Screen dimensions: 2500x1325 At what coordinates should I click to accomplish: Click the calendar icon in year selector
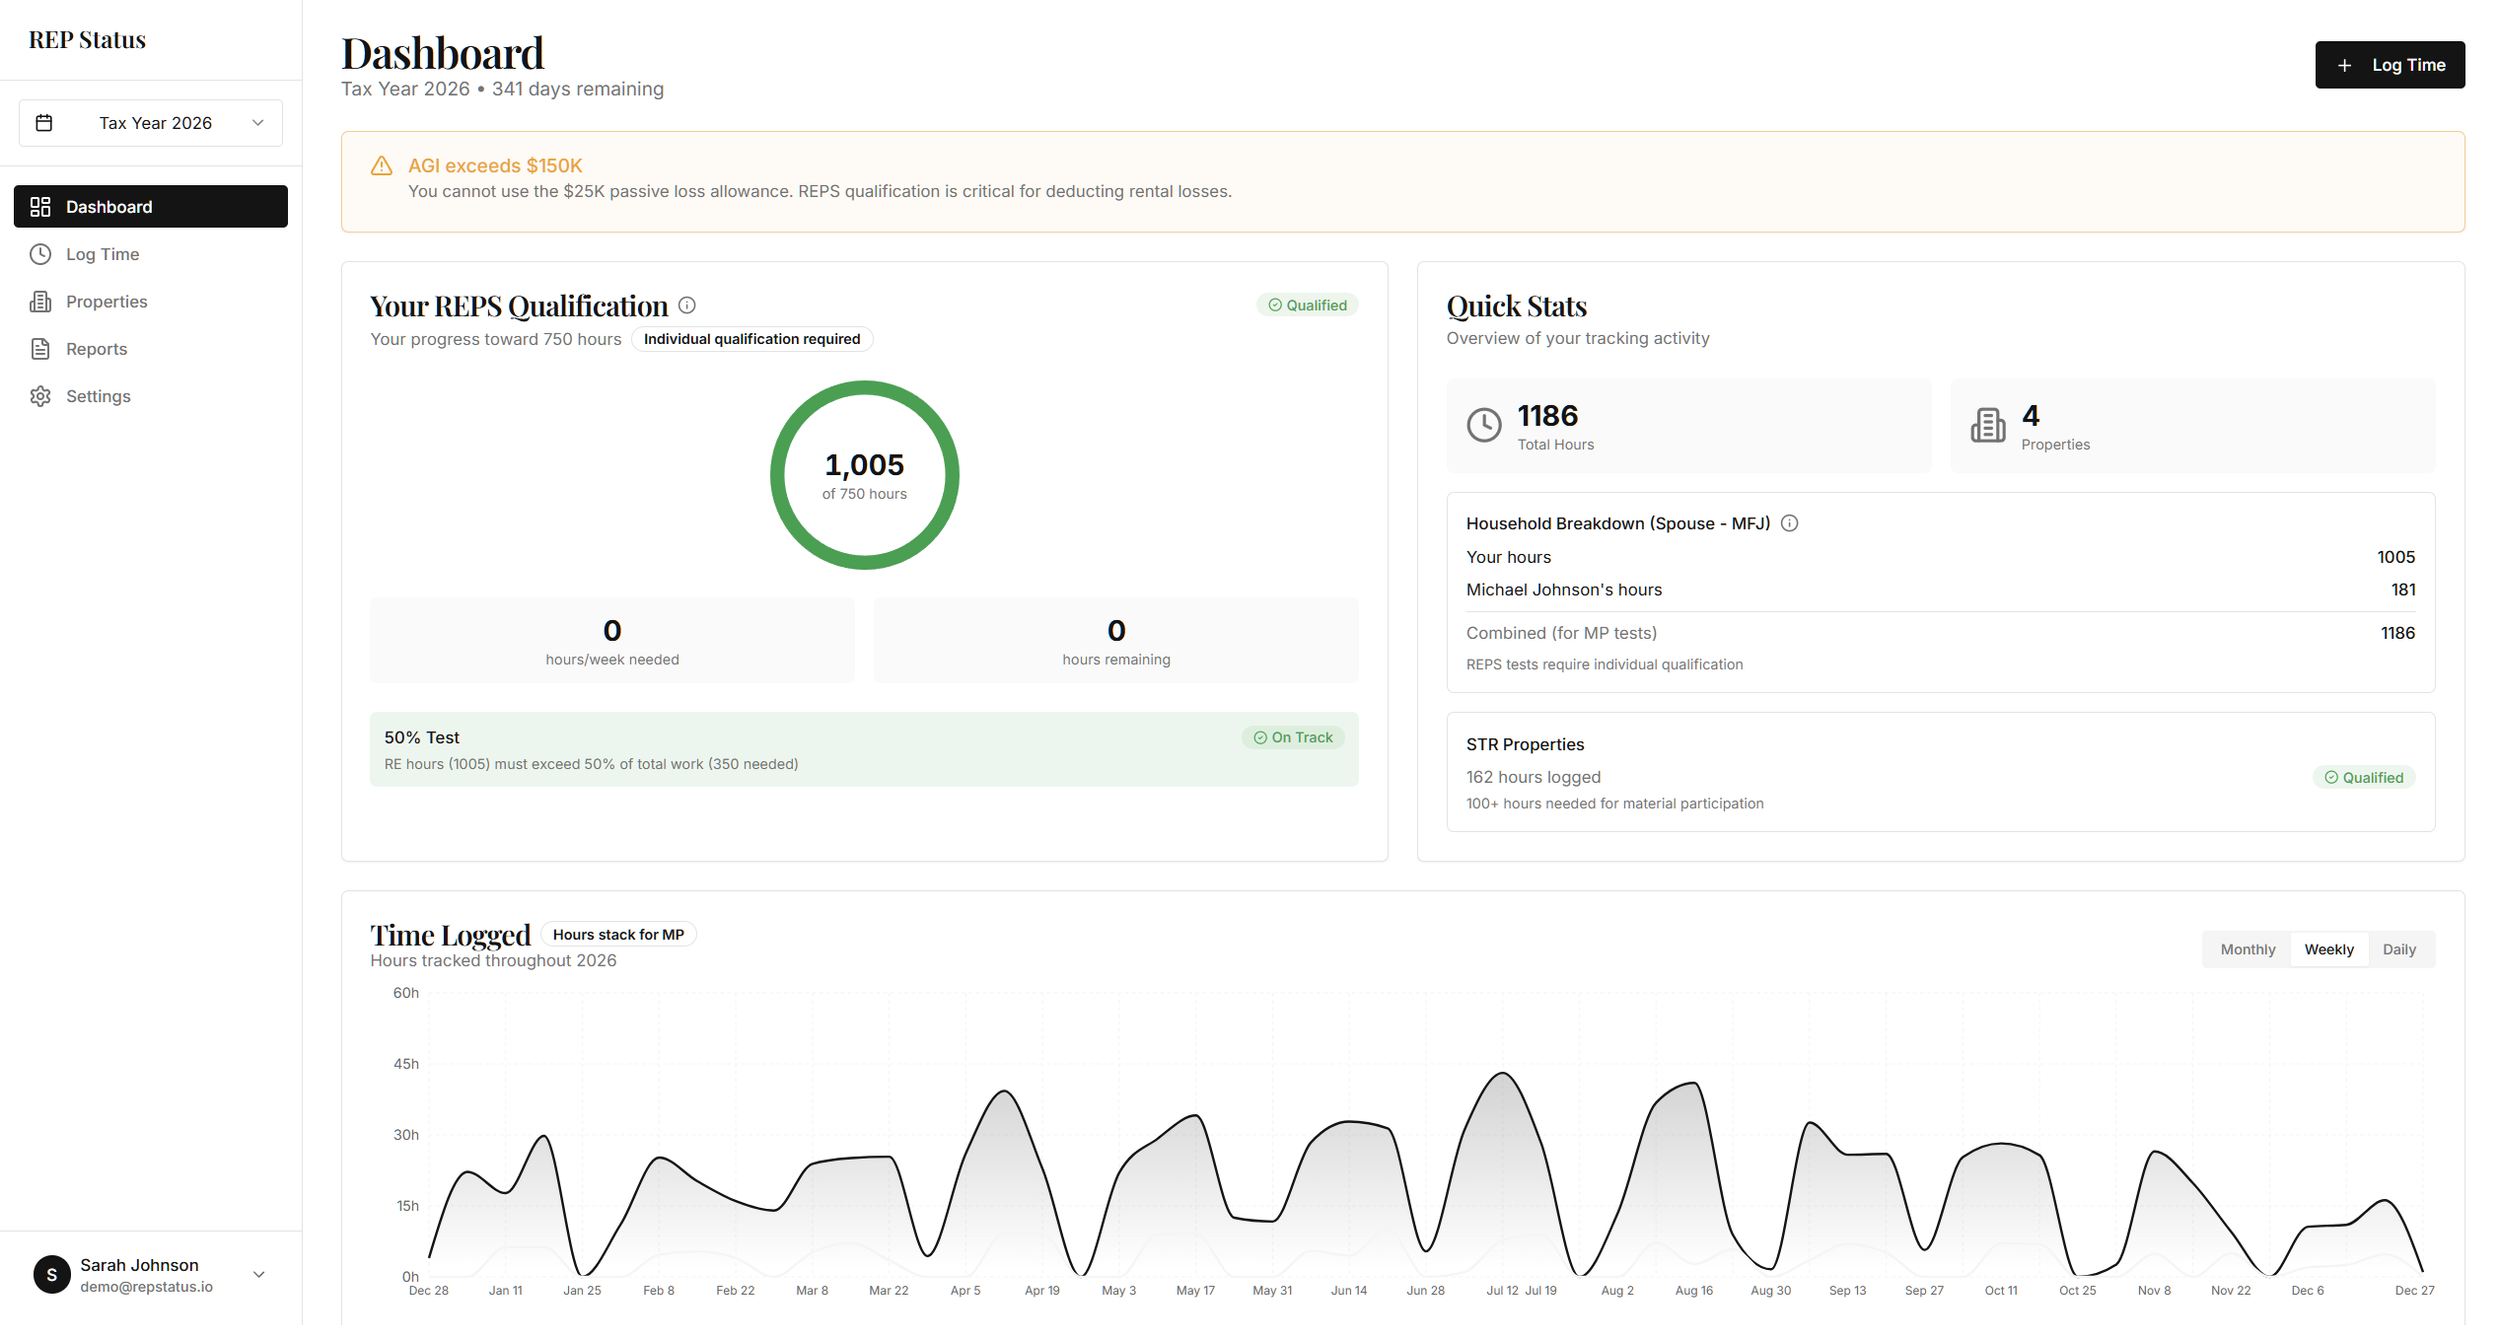pos(44,123)
